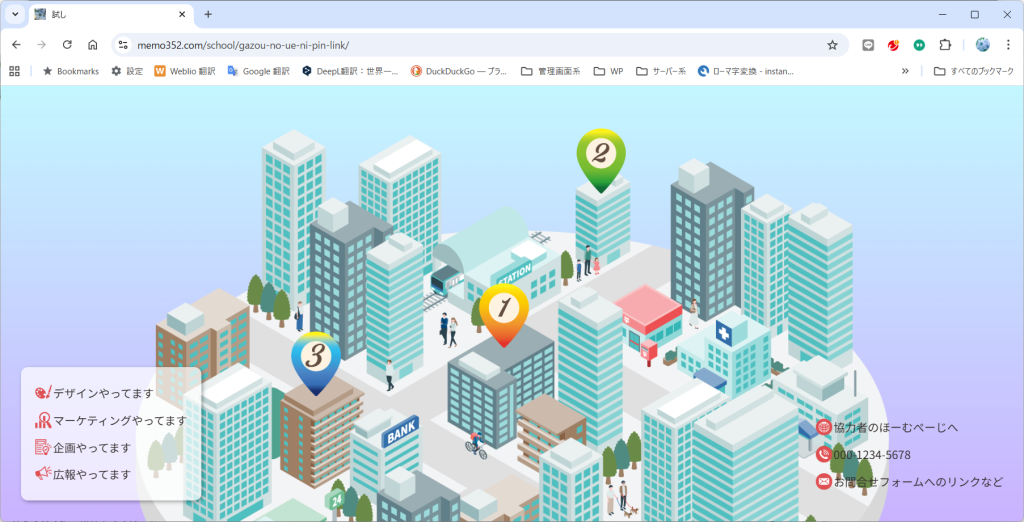
Task: Click the 000-1234-5678 phone number link
Action: (871, 455)
